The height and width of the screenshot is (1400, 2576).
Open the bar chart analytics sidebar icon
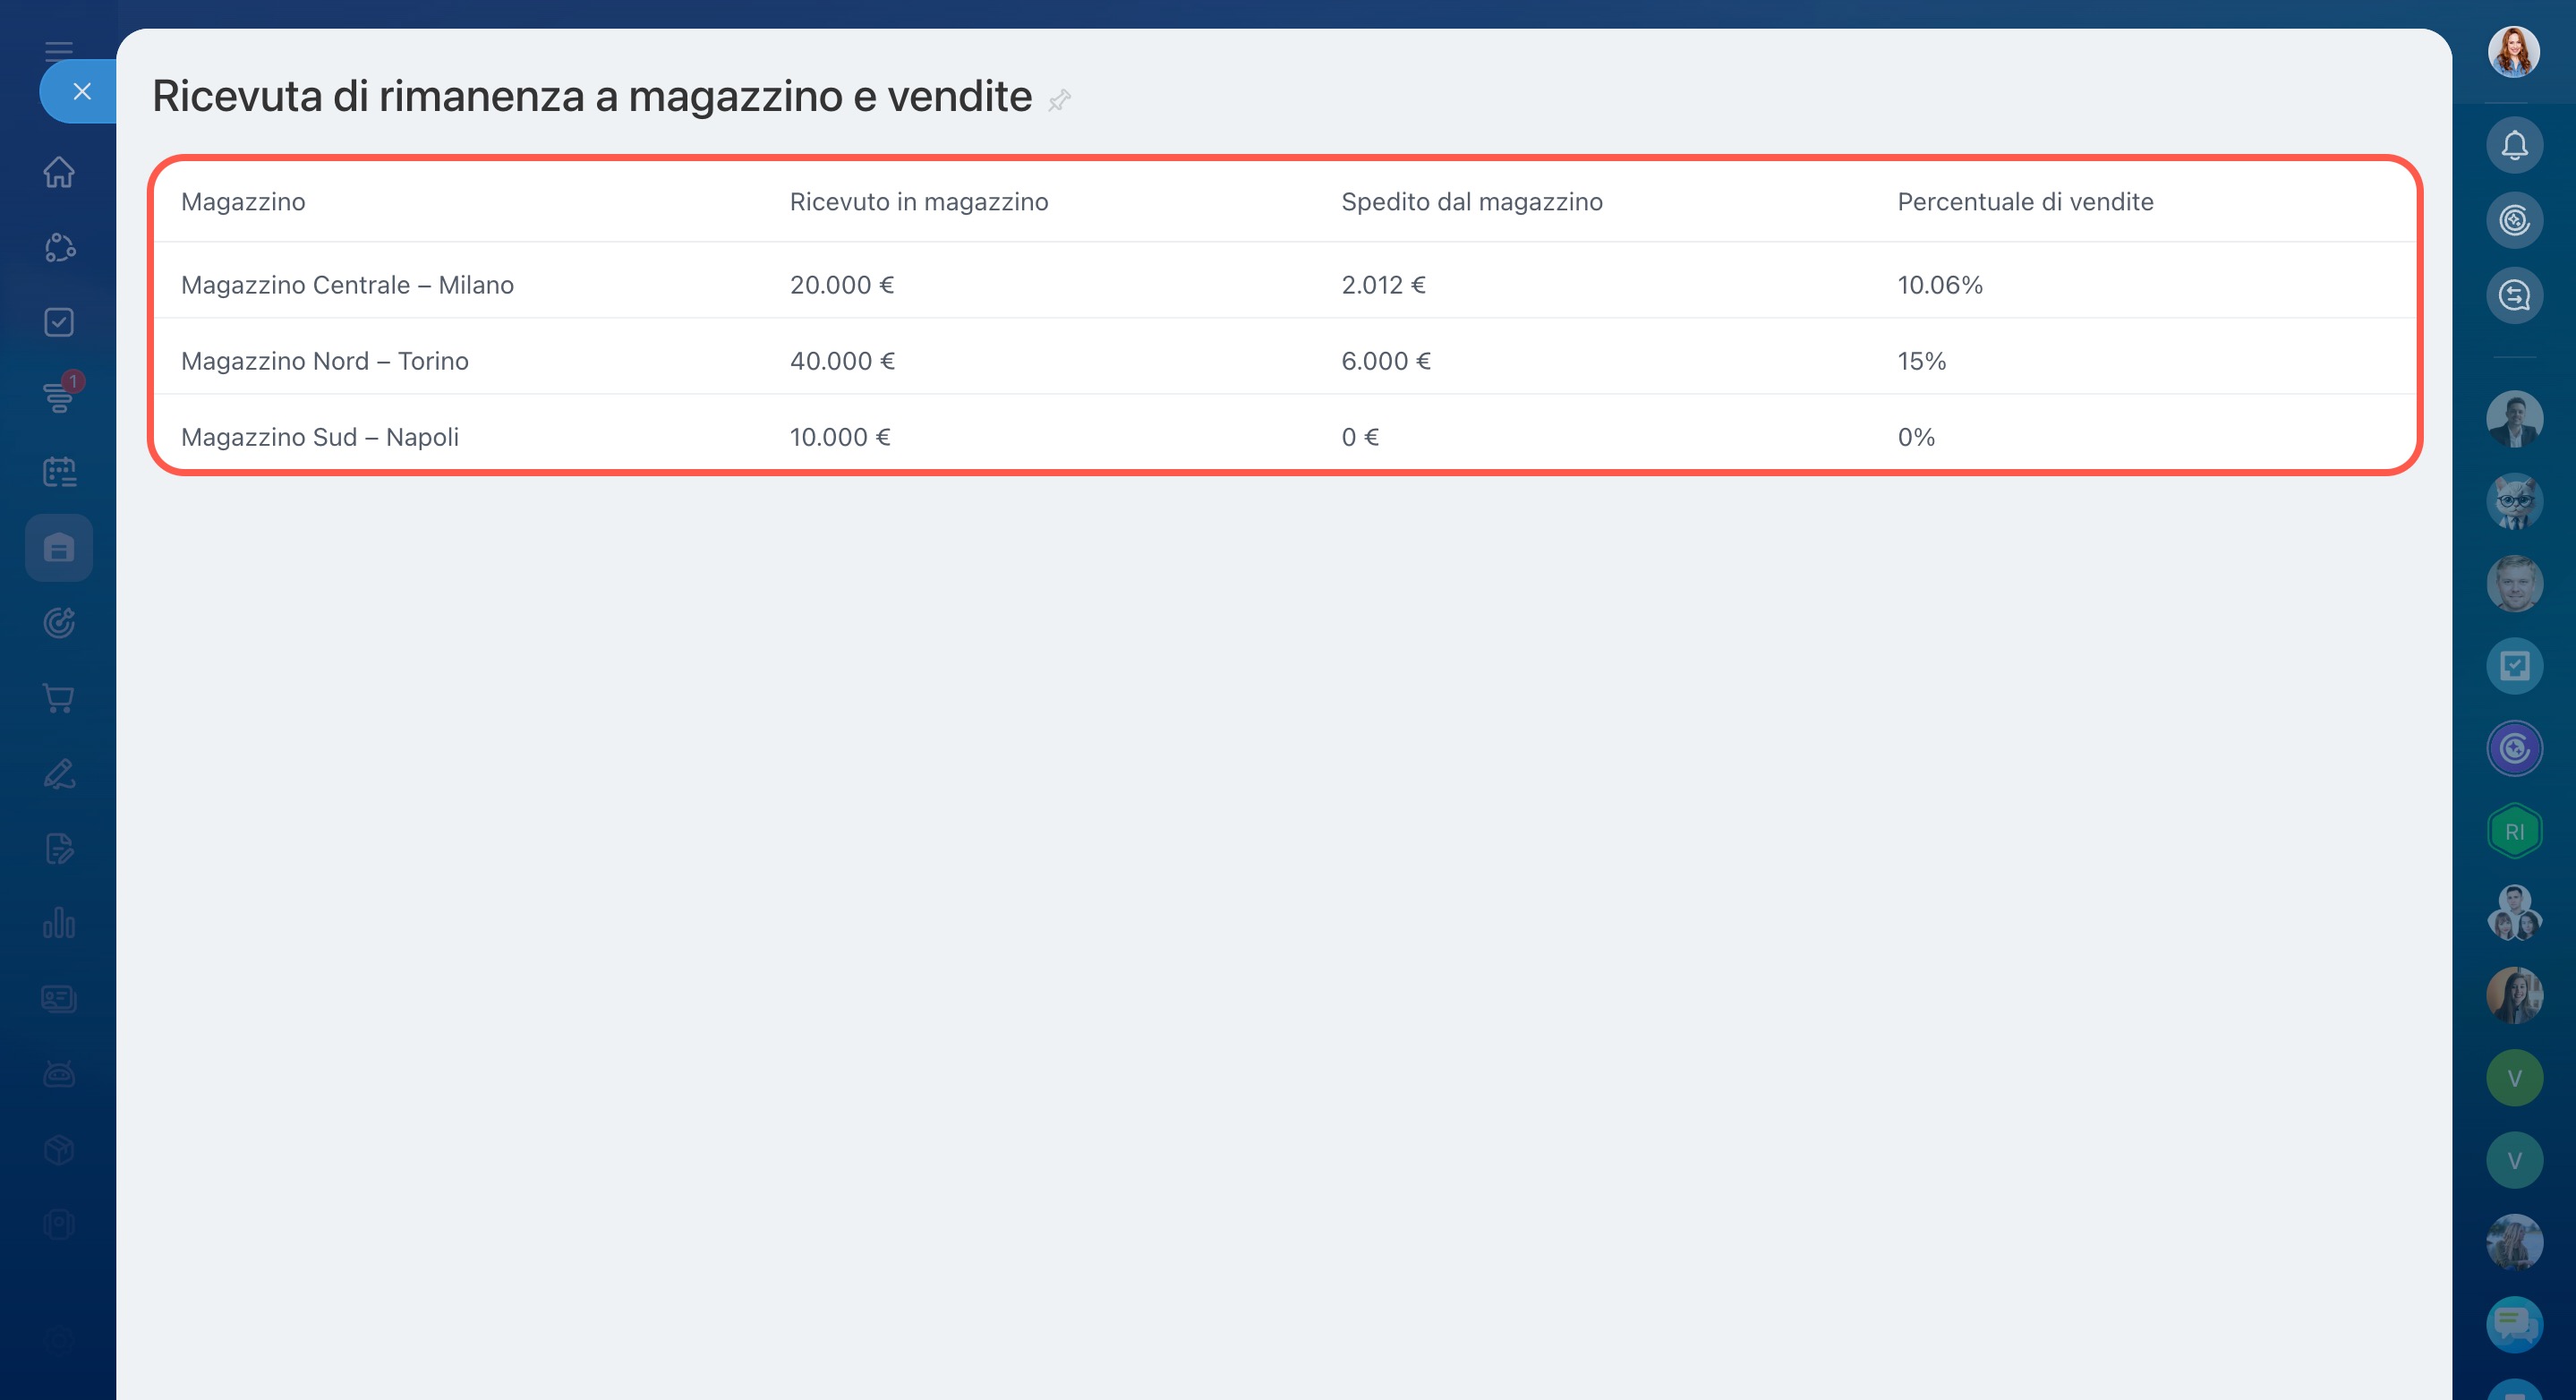(x=59, y=923)
